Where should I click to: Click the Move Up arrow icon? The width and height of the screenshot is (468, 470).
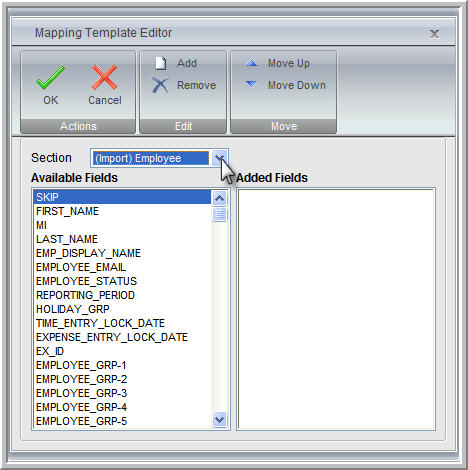click(x=252, y=63)
